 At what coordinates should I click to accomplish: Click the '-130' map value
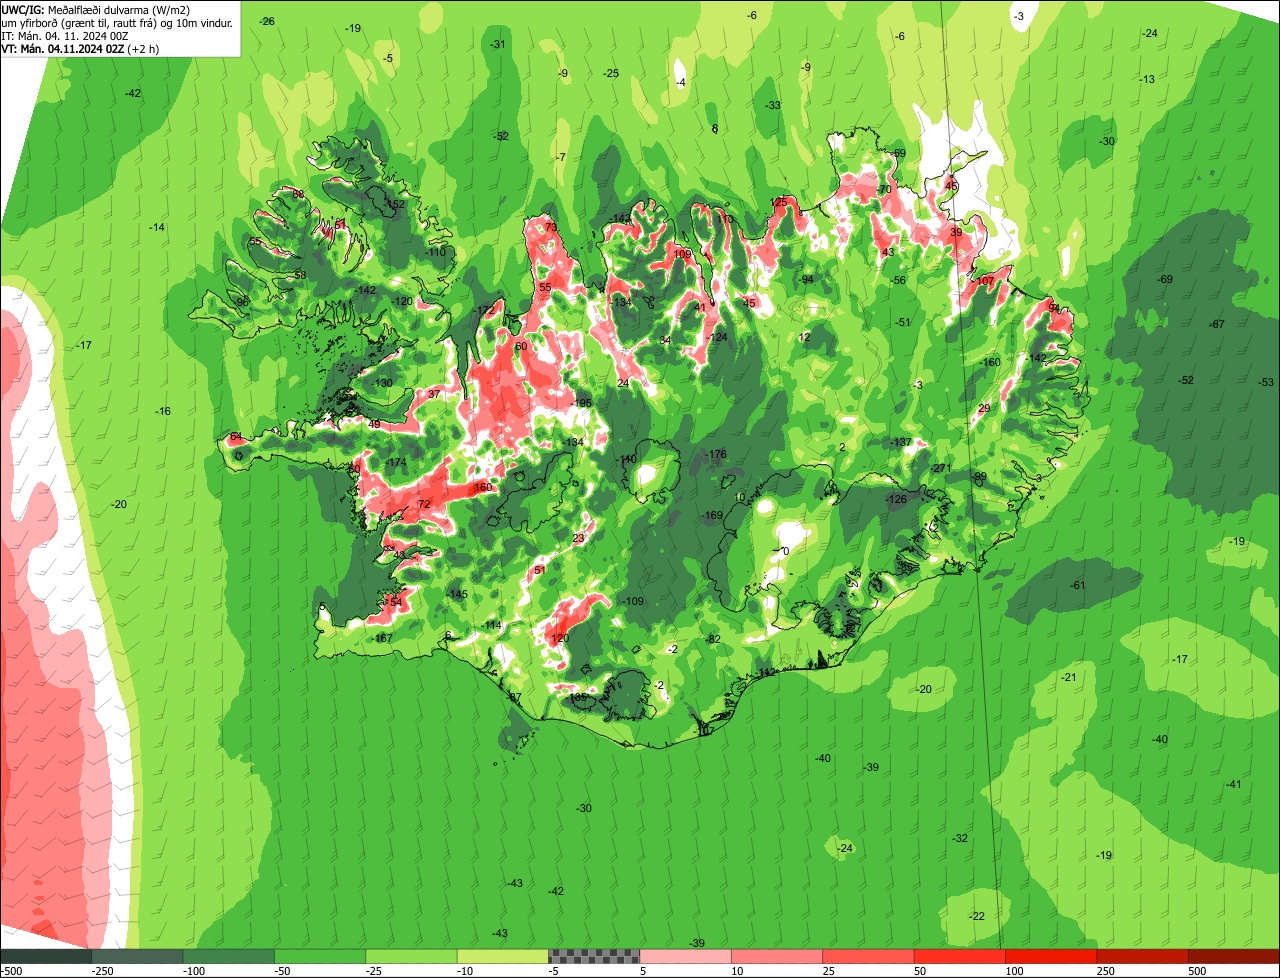pos(382,383)
